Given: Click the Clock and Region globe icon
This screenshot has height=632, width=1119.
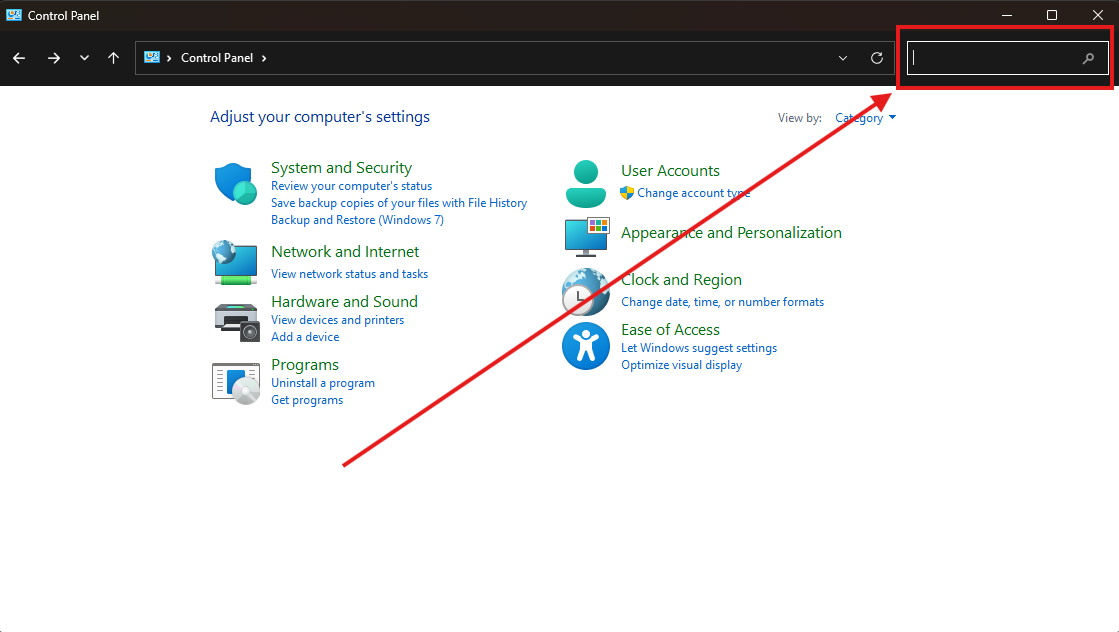Looking at the screenshot, I should 585,292.
